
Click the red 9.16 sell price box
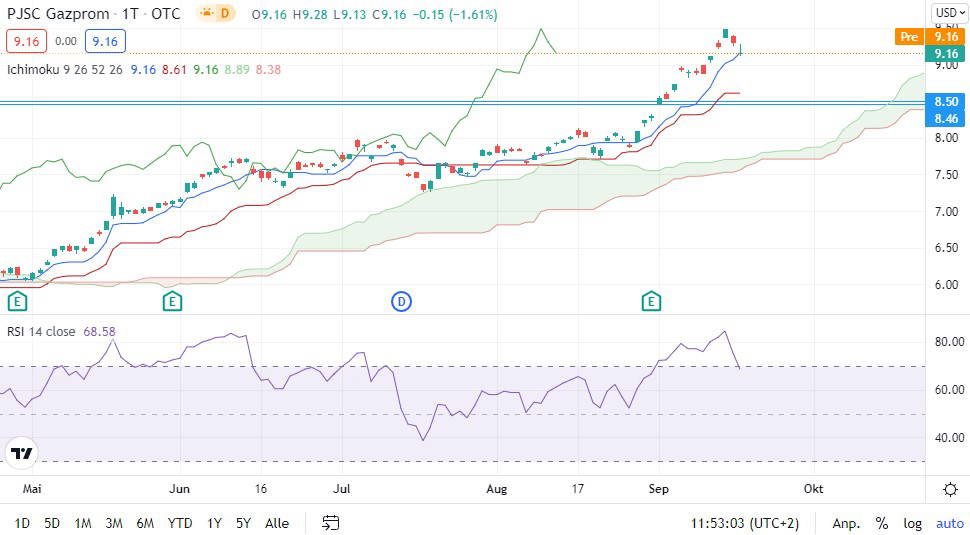pos(27,41)
